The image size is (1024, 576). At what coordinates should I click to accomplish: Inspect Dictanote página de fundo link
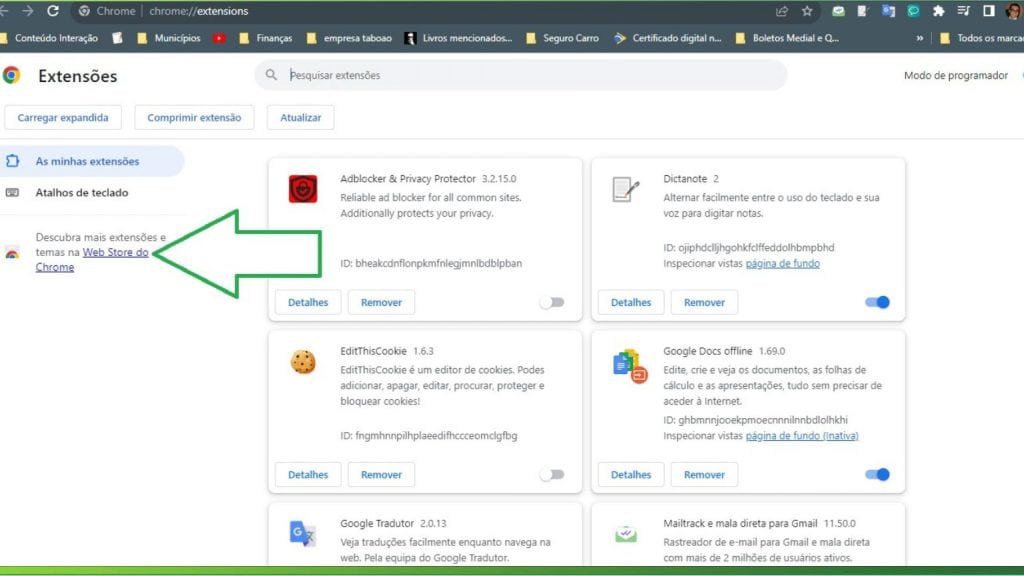782,263
